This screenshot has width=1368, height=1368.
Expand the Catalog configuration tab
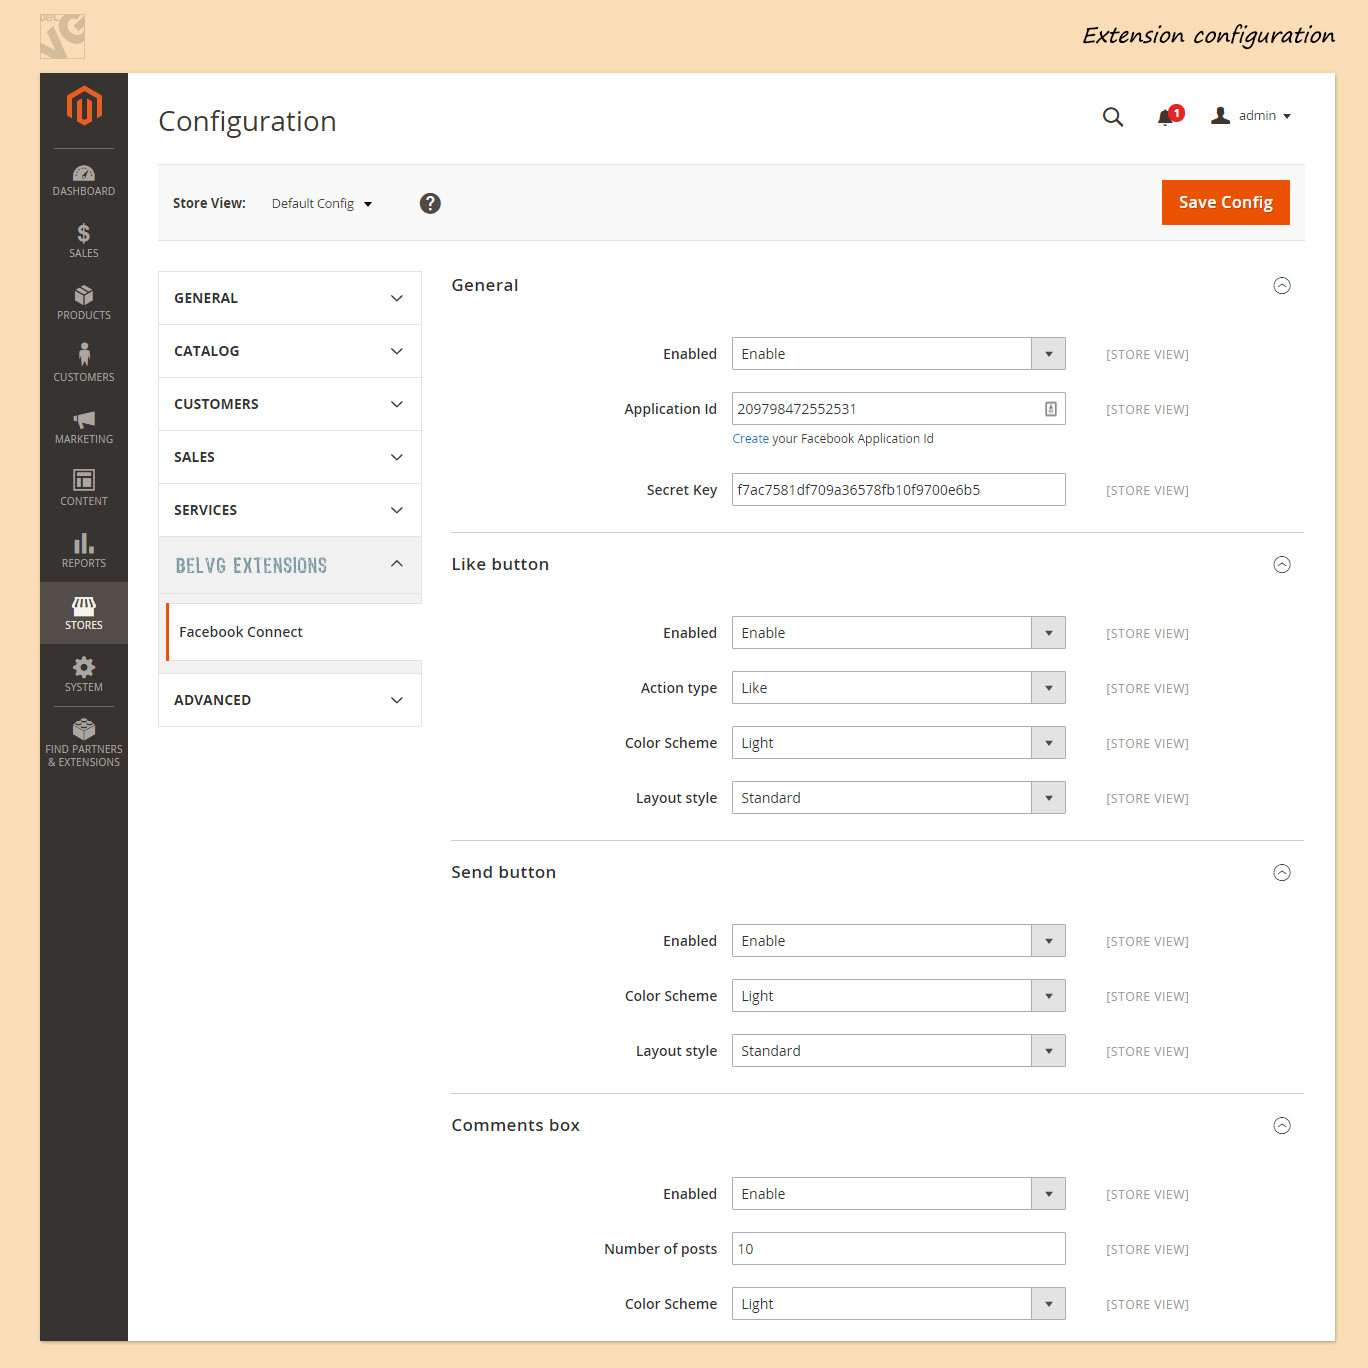tap(289, 351)
